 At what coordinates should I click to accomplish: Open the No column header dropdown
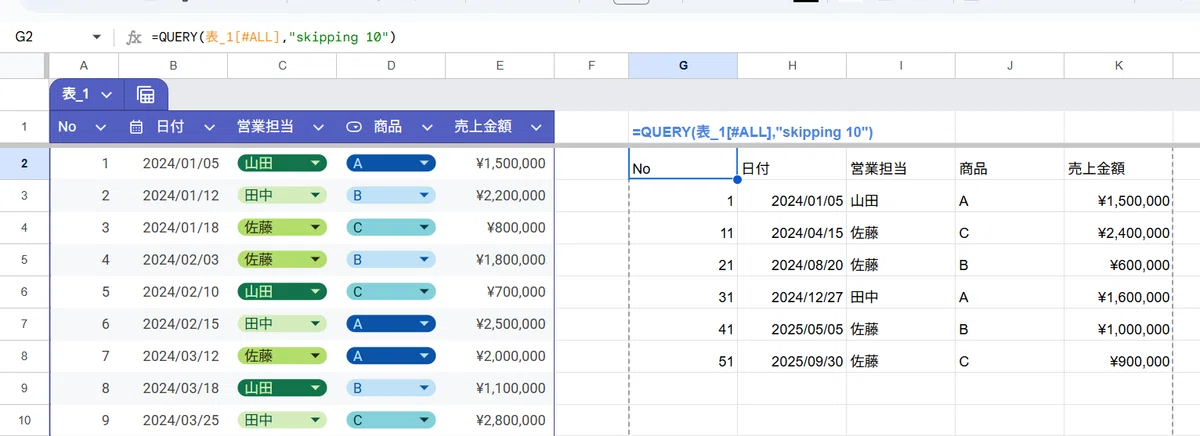(x=100, y=127)
